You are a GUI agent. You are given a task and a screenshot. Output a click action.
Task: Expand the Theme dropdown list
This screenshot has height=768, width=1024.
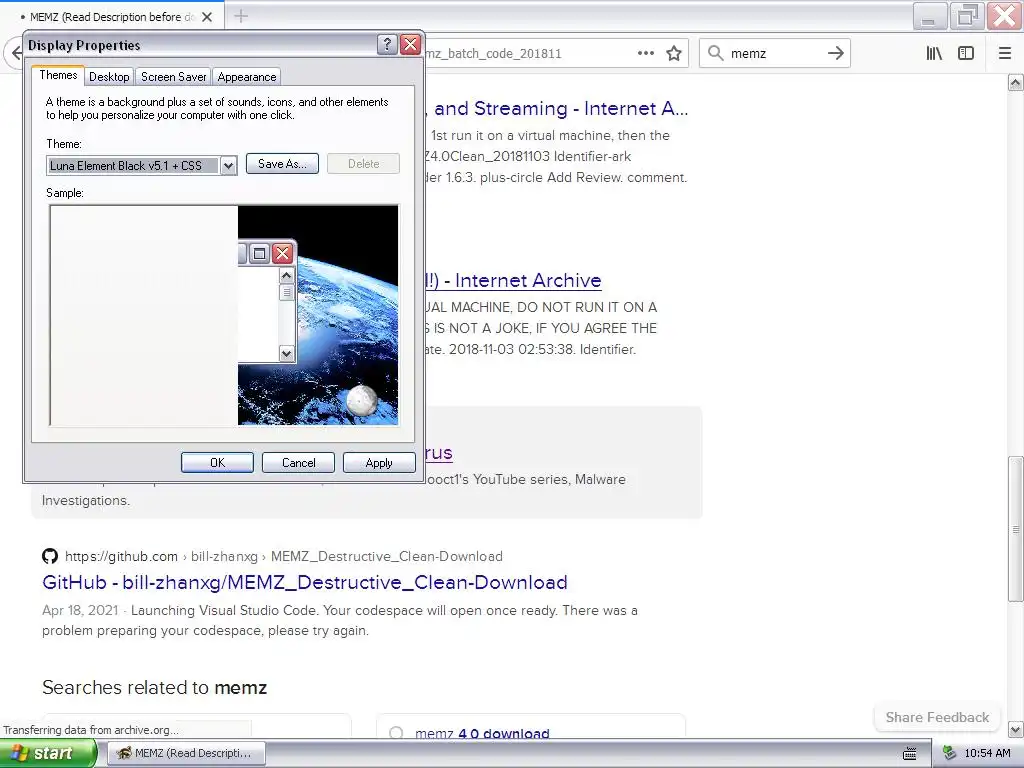(x=228, y=166)
